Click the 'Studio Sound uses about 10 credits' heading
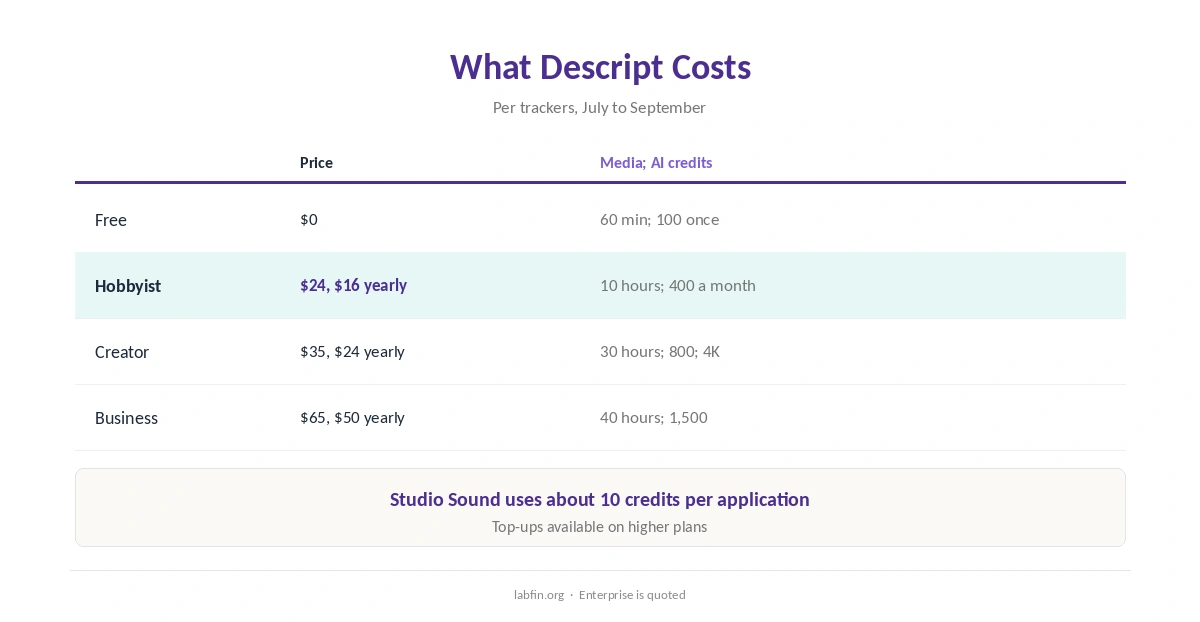 (x=600, y=499)
